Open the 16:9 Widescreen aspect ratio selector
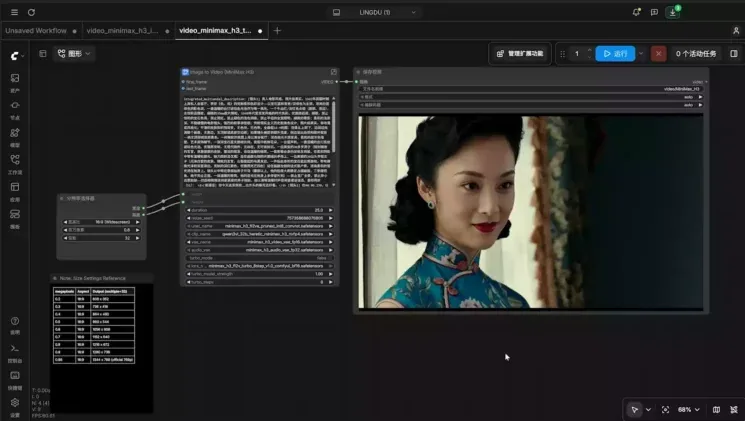This screenshot has height=421, width=745. [101, 222]
